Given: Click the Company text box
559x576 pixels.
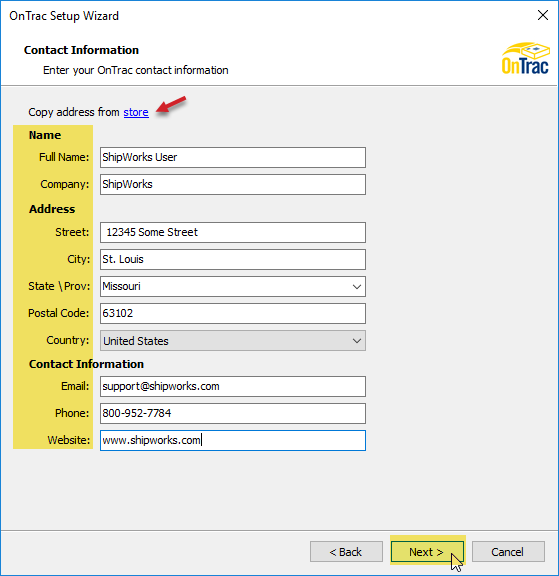Looking at the screenshot, I should pyautogui.click(x=233, y=184).
